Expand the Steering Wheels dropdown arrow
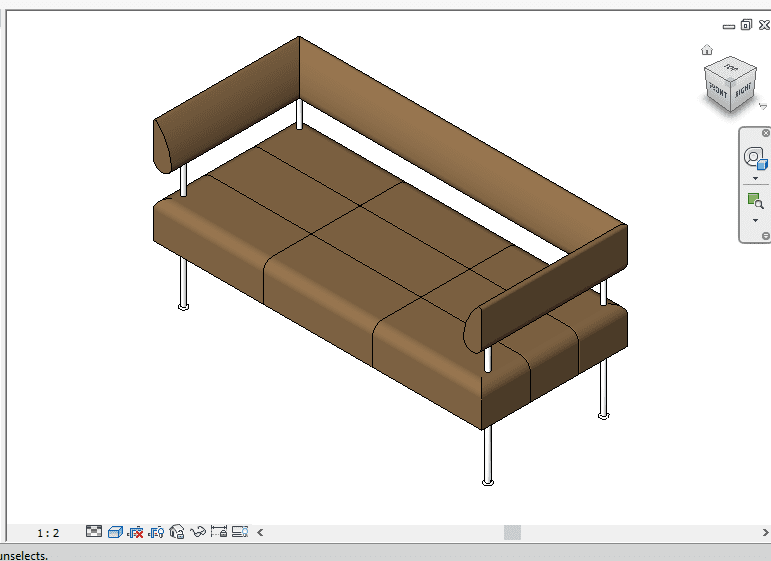 [x=755, y=179]
